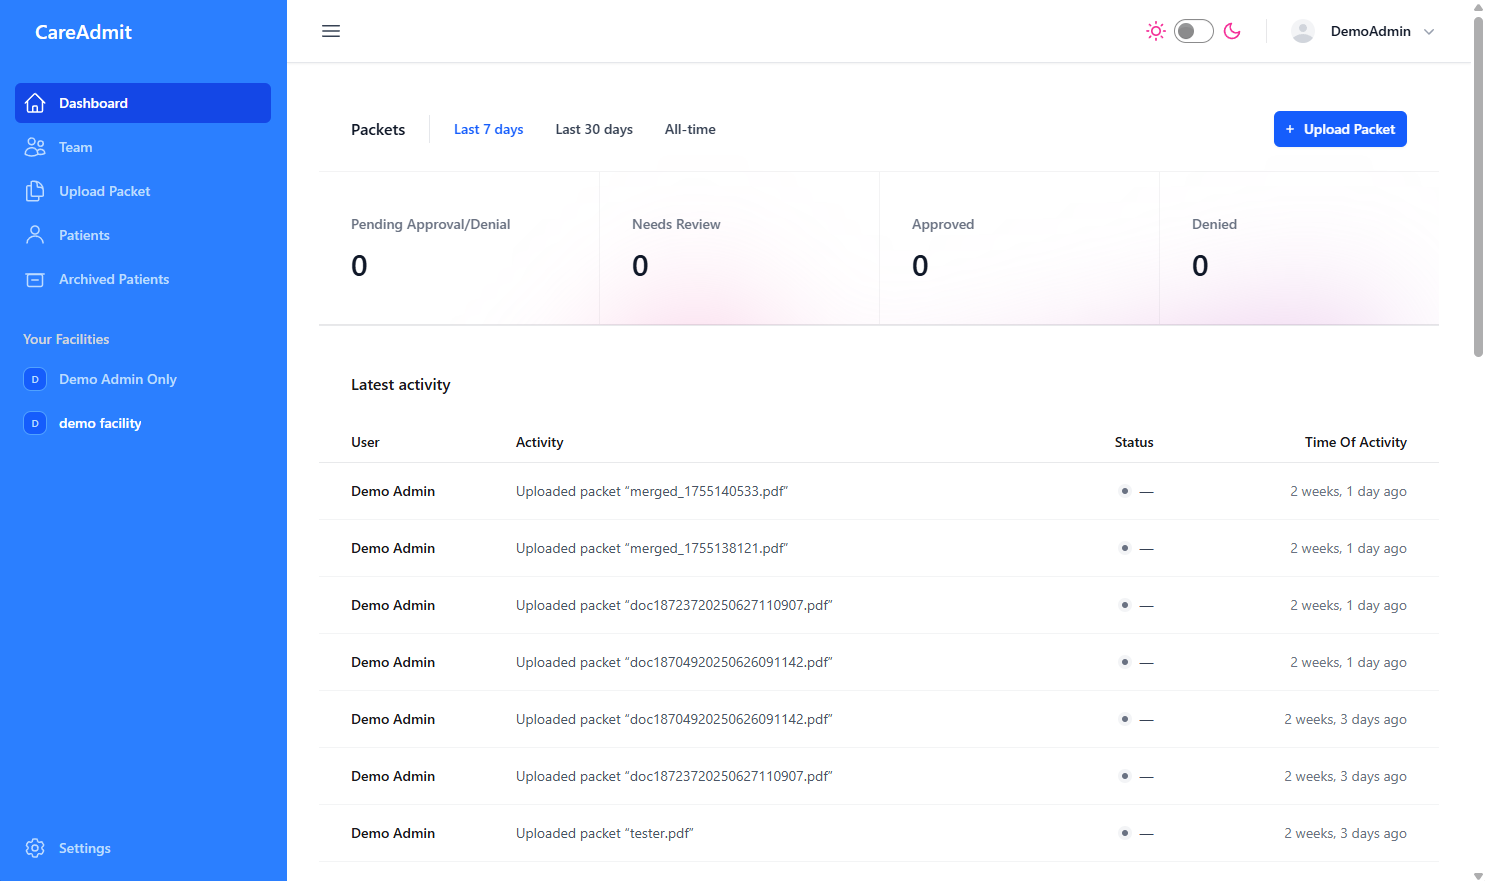This screenshot has width=1485, height=881.
Task: Click the CareAdmit logo link
Action: (x=83, y=32)
